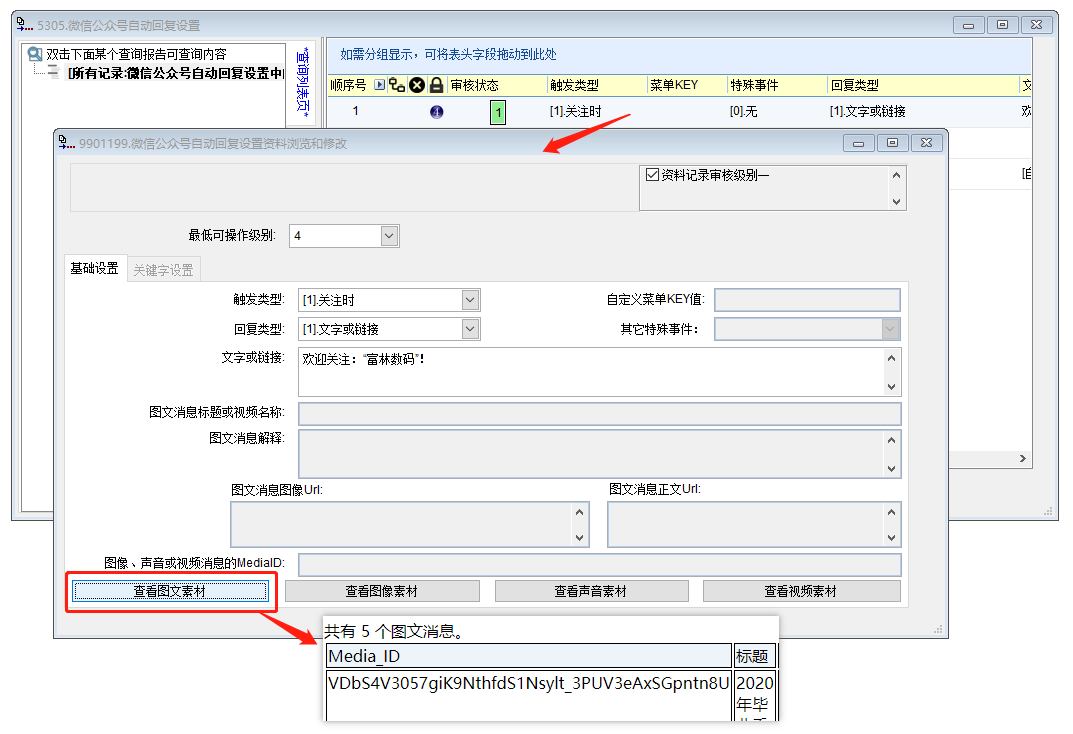Screen dimensions: 1073x734
Task: Click the 回复类型 column header
Action: (x=923, y=85)
